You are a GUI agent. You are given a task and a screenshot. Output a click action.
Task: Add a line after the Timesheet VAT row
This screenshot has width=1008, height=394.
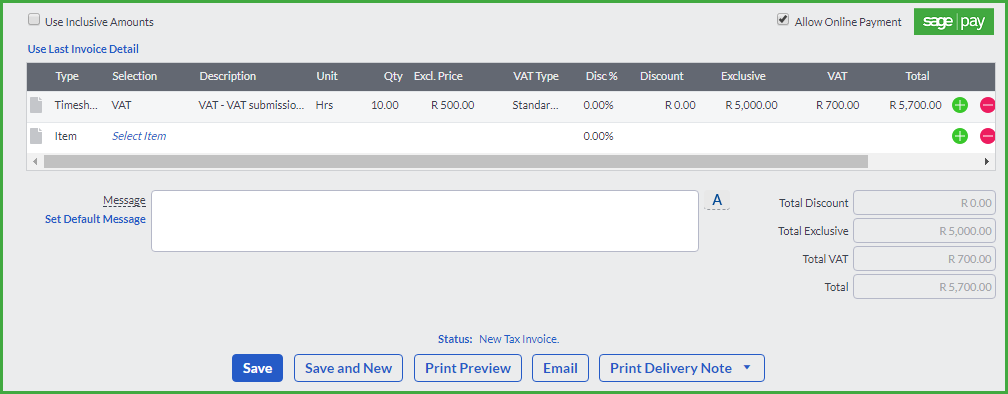(959, 105)
